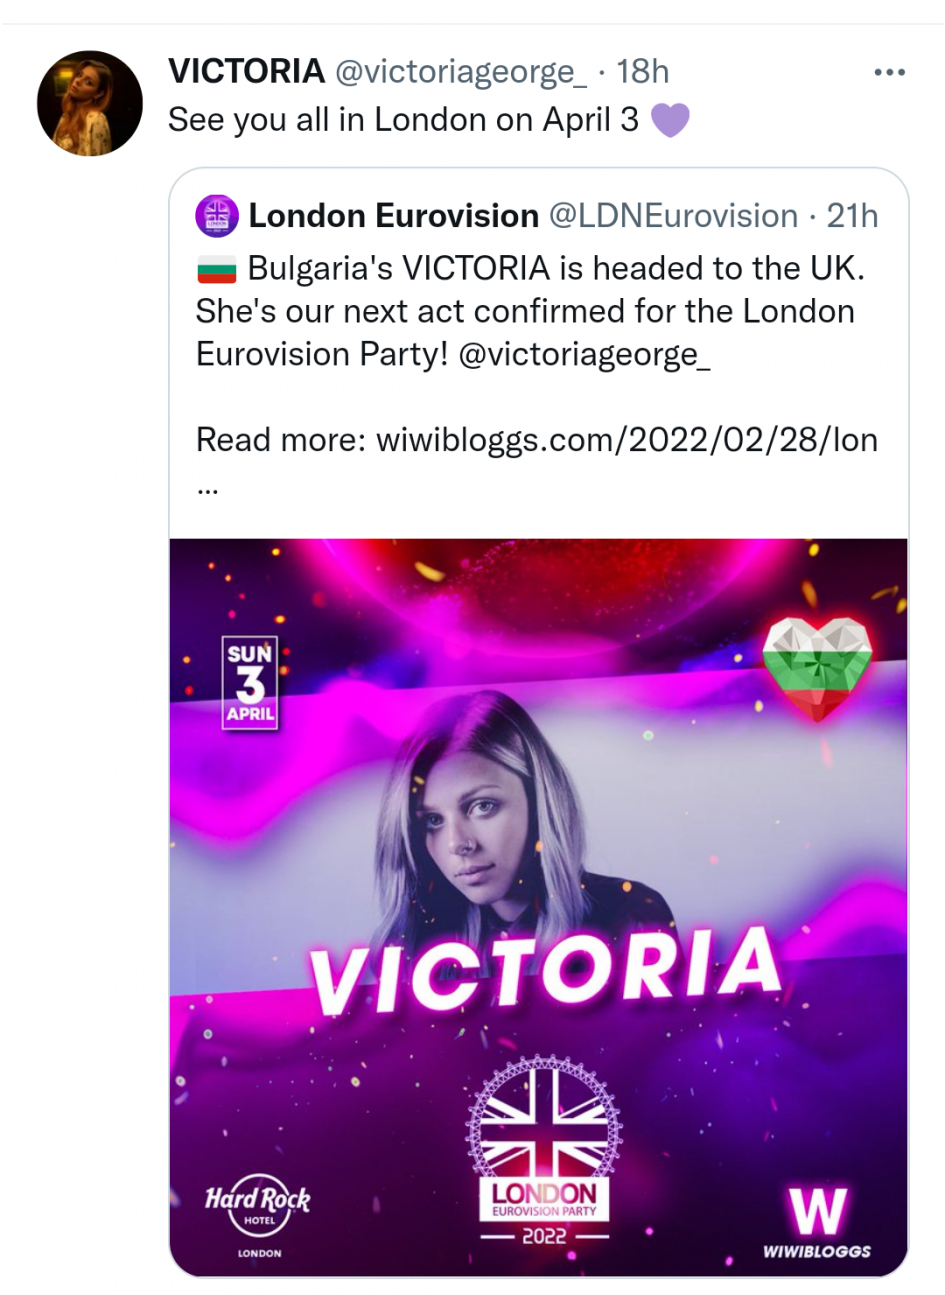Open the @victoriageorge_ mention in the quoted tweet
Screen dimensions: 945x1295
[x=584, y=355]
